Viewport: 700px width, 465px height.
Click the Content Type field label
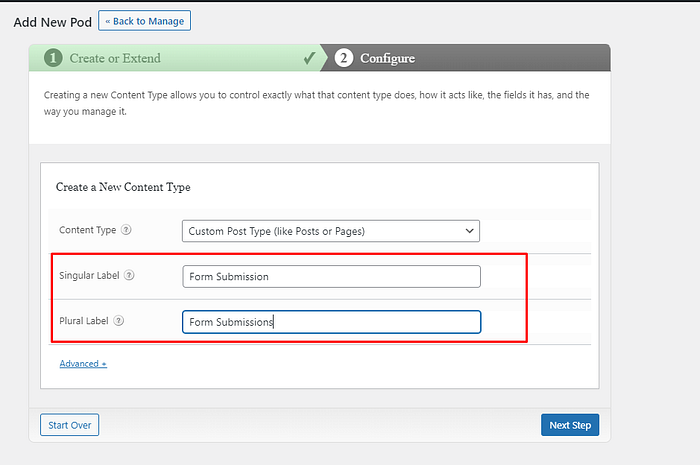pyautogui.click(x=87, y=230)
